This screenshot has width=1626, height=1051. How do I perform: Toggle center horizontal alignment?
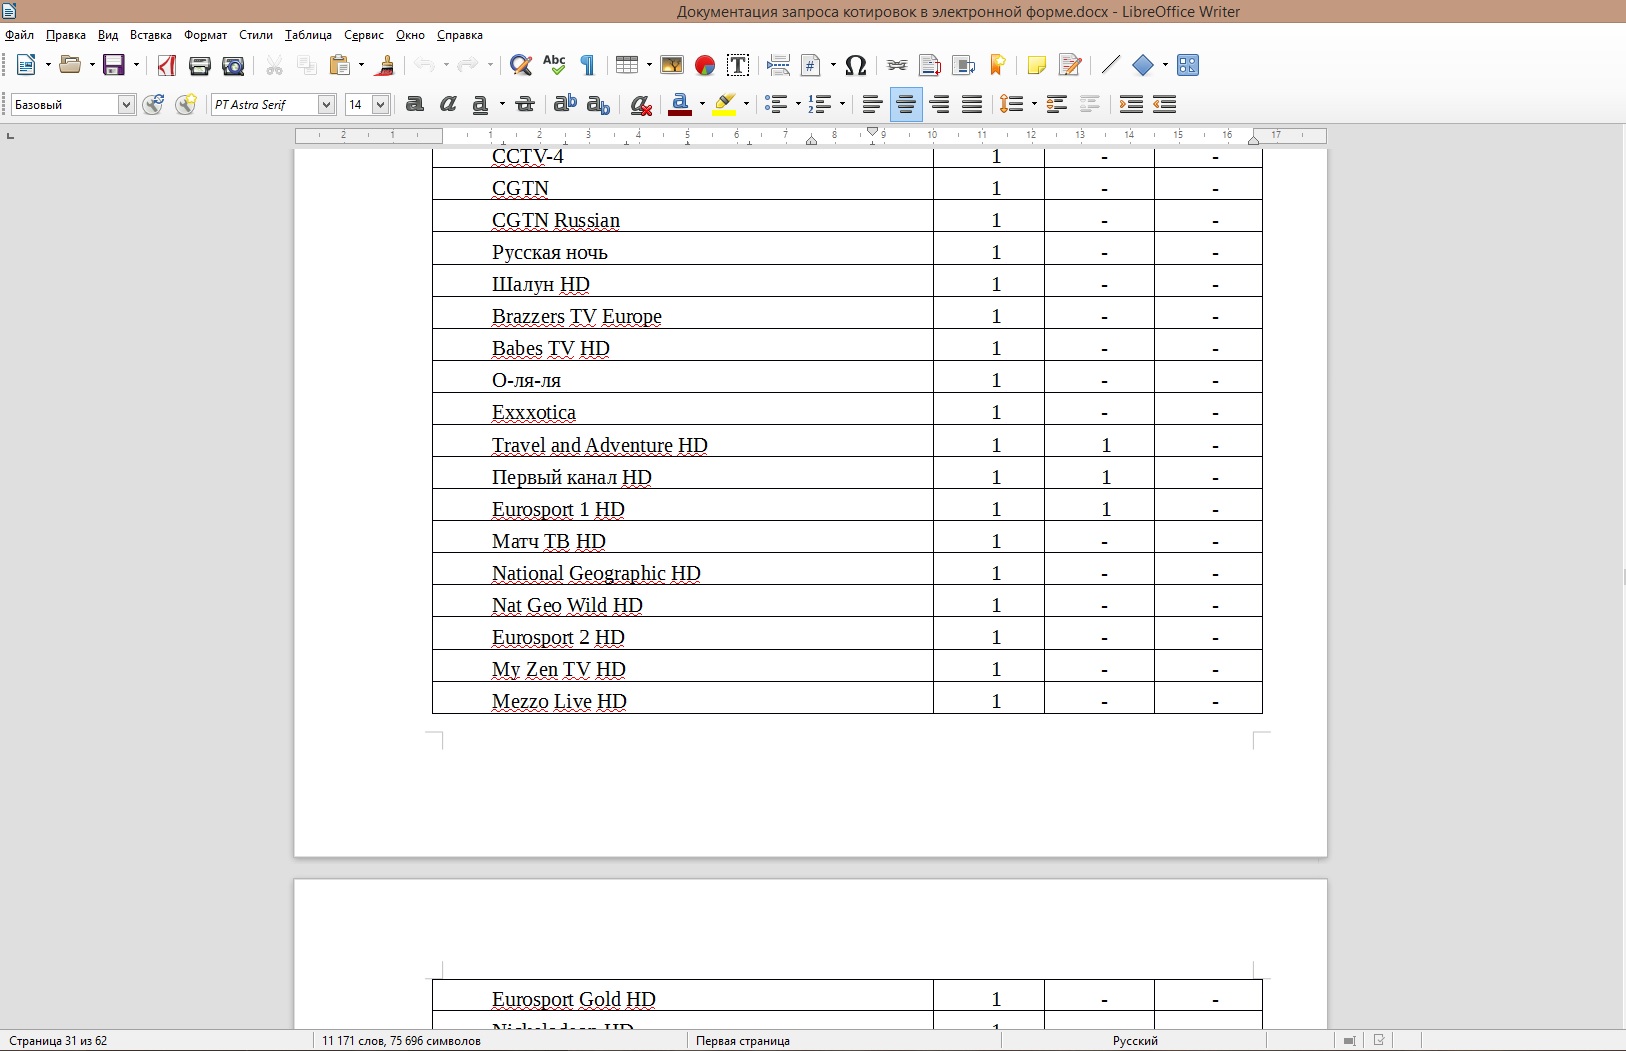point(906,105)
